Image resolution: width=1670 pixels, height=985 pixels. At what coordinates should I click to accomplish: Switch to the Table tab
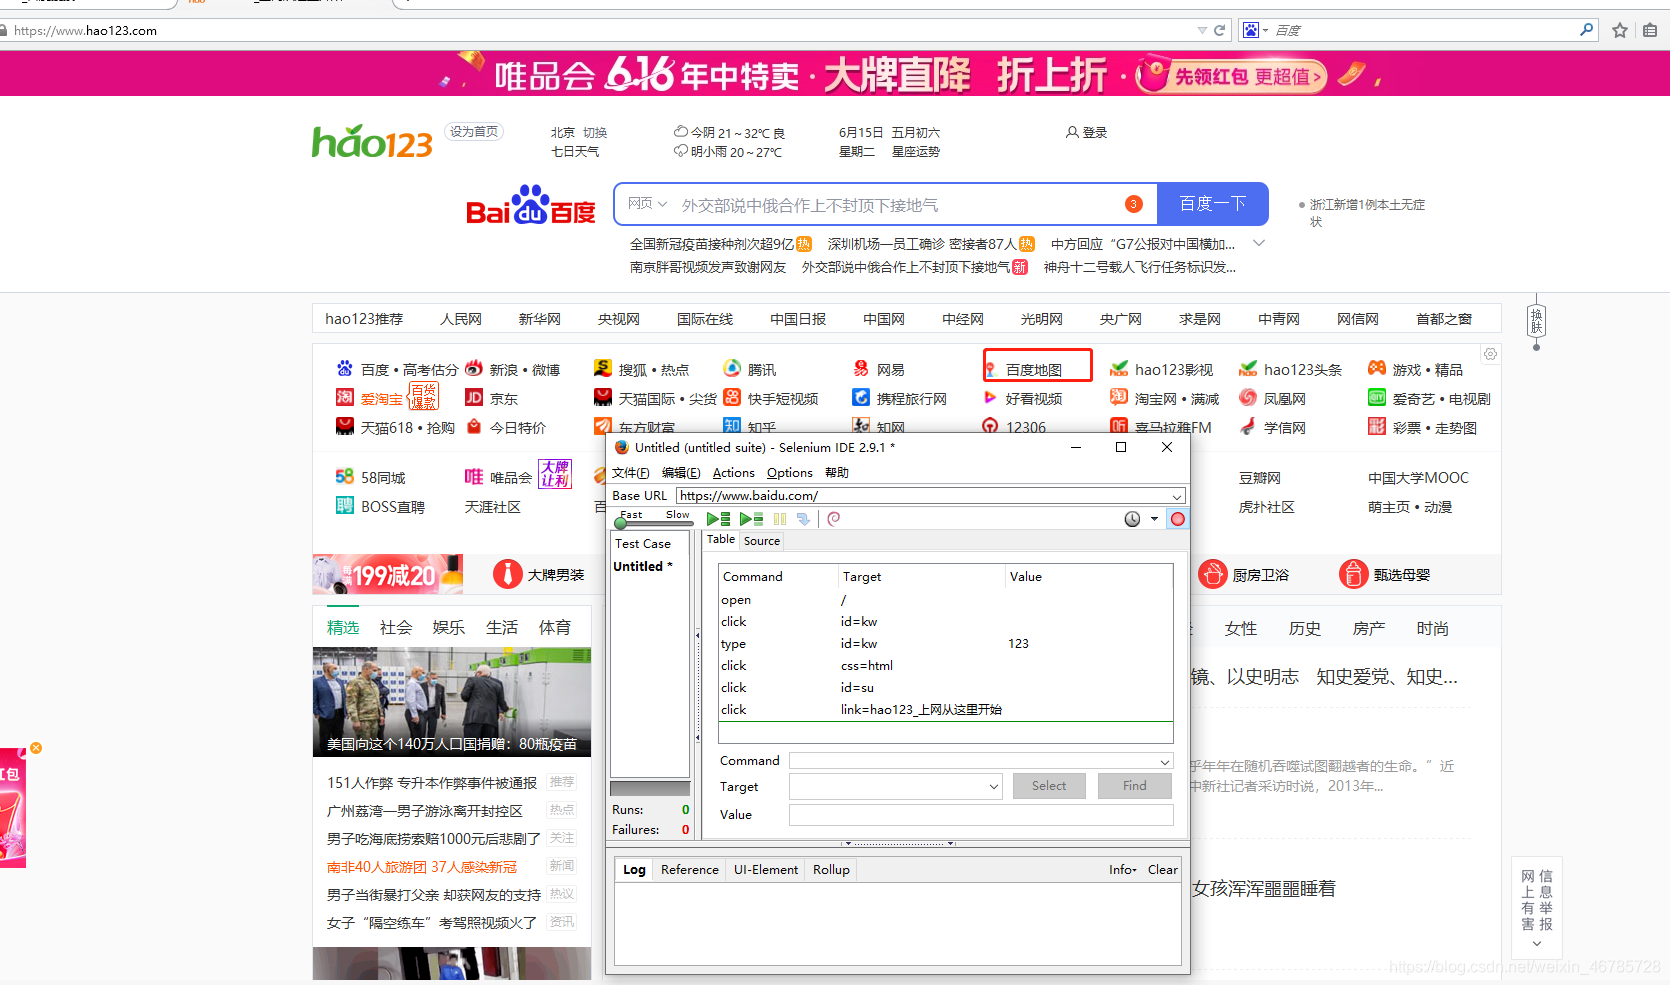(721, 540)
